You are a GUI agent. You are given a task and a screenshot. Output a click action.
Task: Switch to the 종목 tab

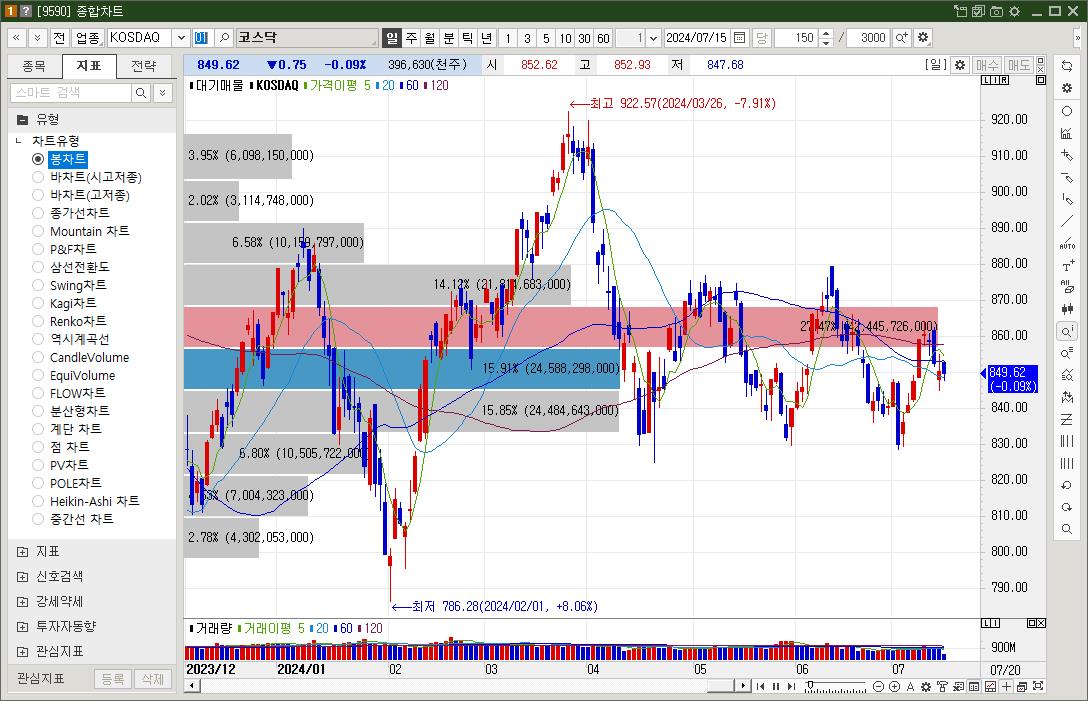click(x=34, y=66)
